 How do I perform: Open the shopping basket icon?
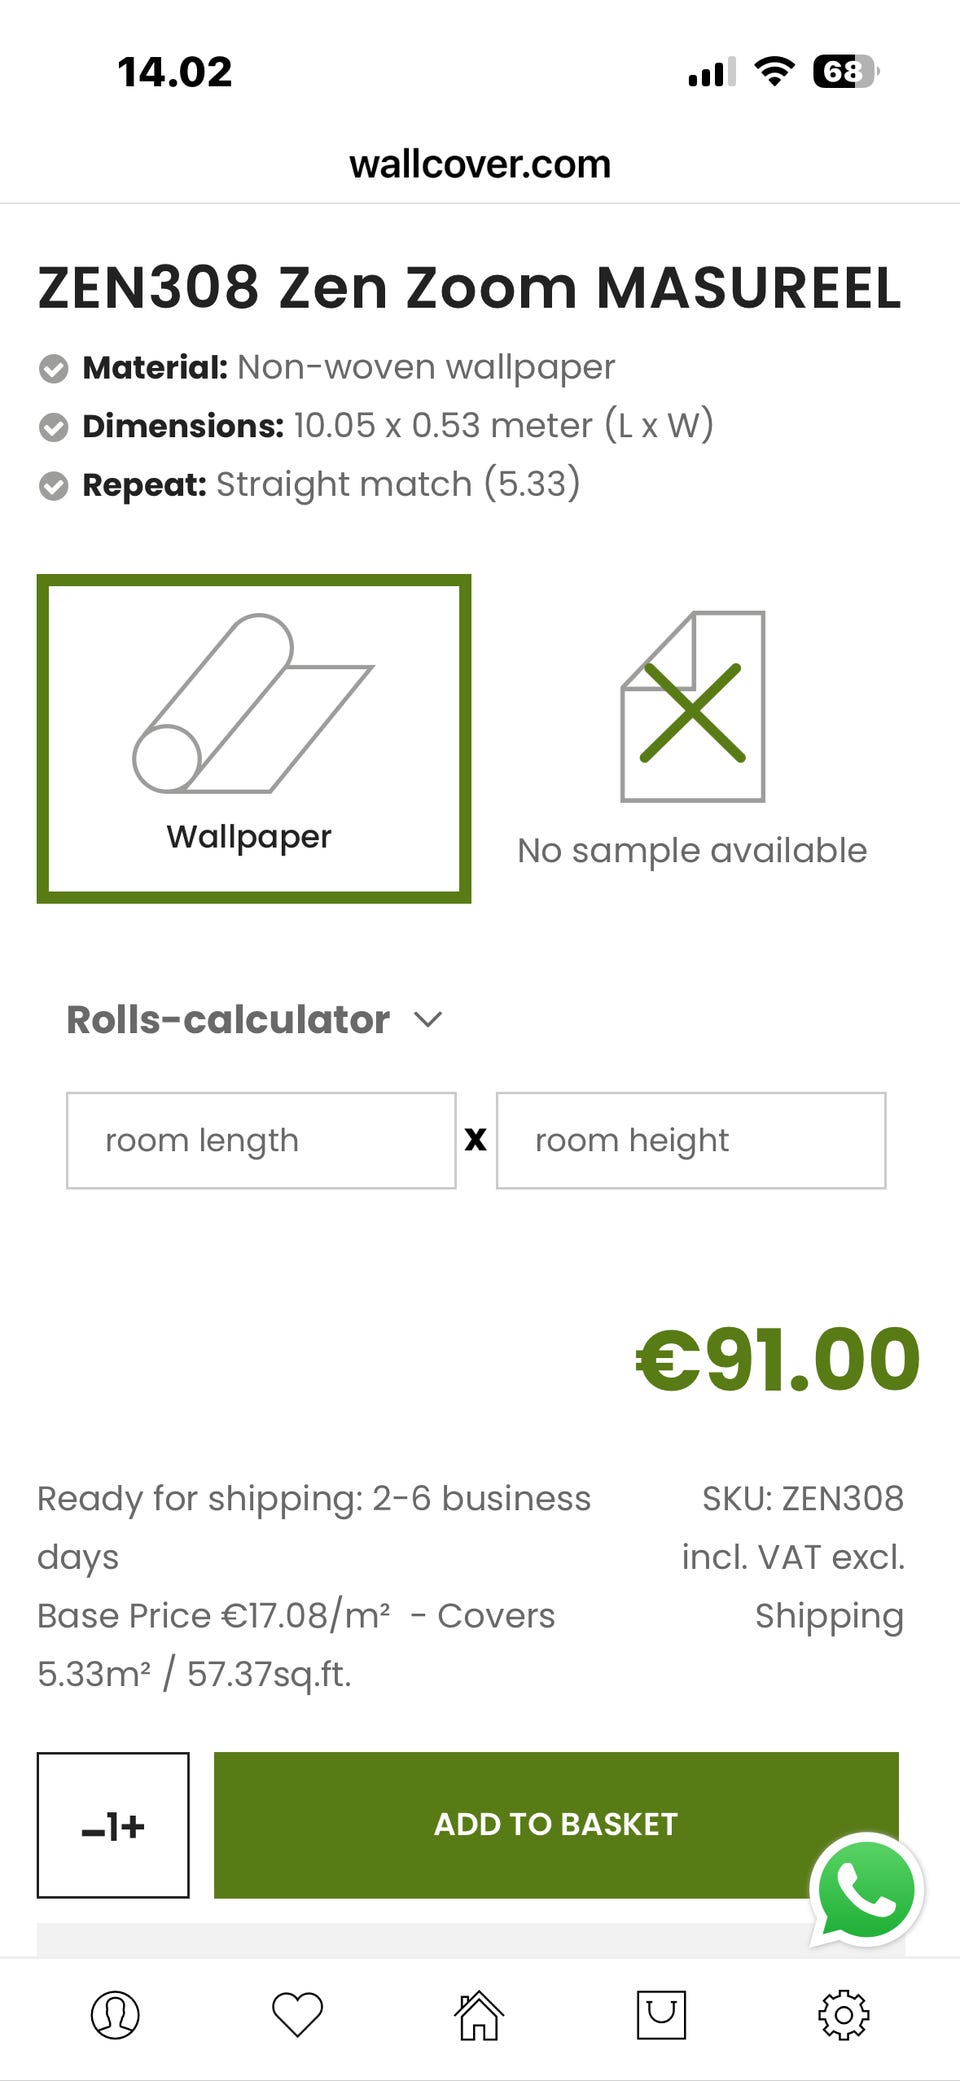coord(661,2014)
